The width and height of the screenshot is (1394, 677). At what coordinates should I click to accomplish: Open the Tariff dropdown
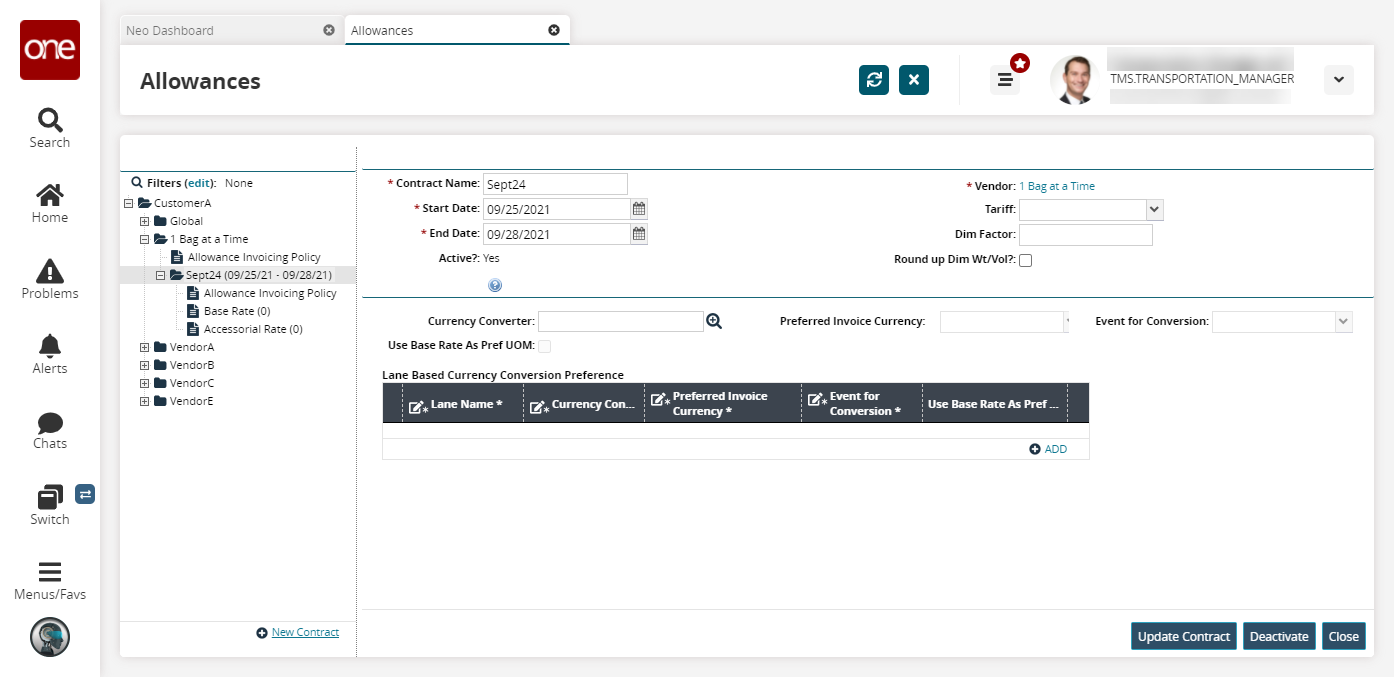(x=1154, y=209)
